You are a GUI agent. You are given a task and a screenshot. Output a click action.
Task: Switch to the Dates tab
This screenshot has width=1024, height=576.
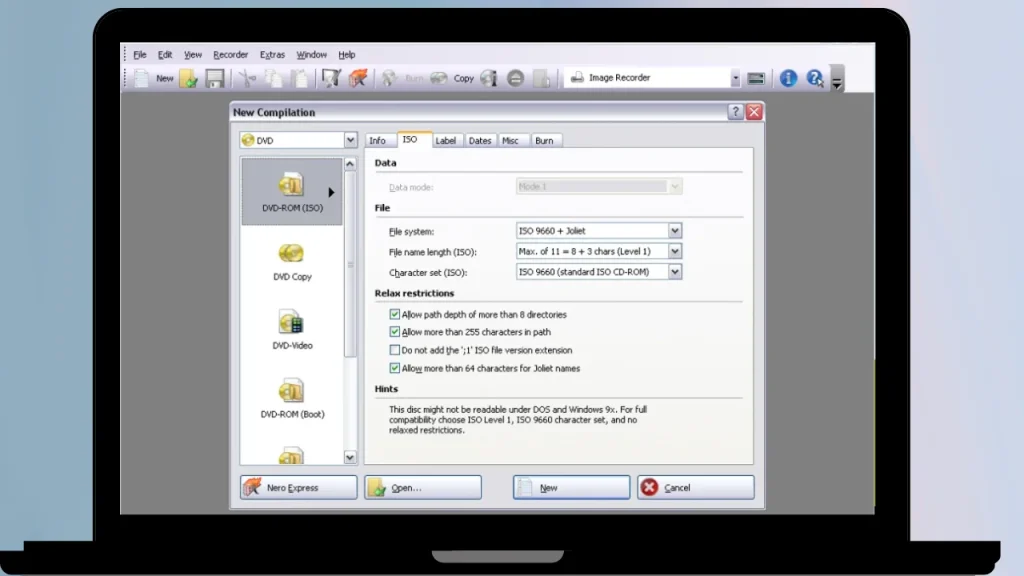(480, 140)
